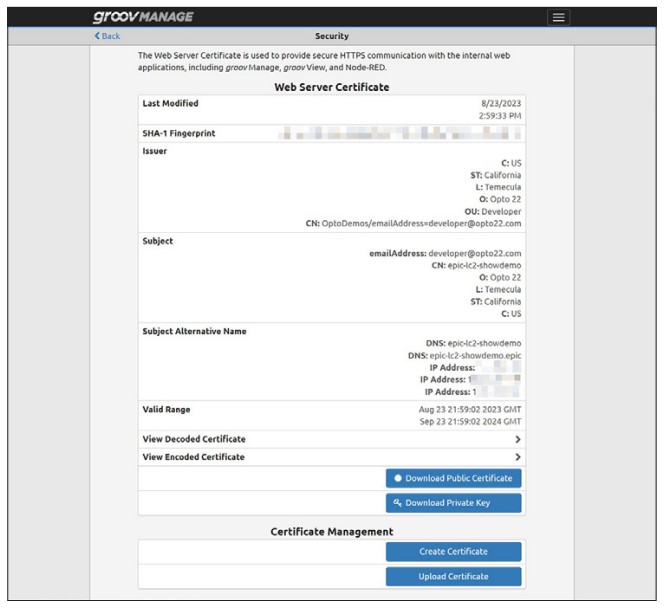Click circle icon on Download Public Certificate

tap(398, 478)
